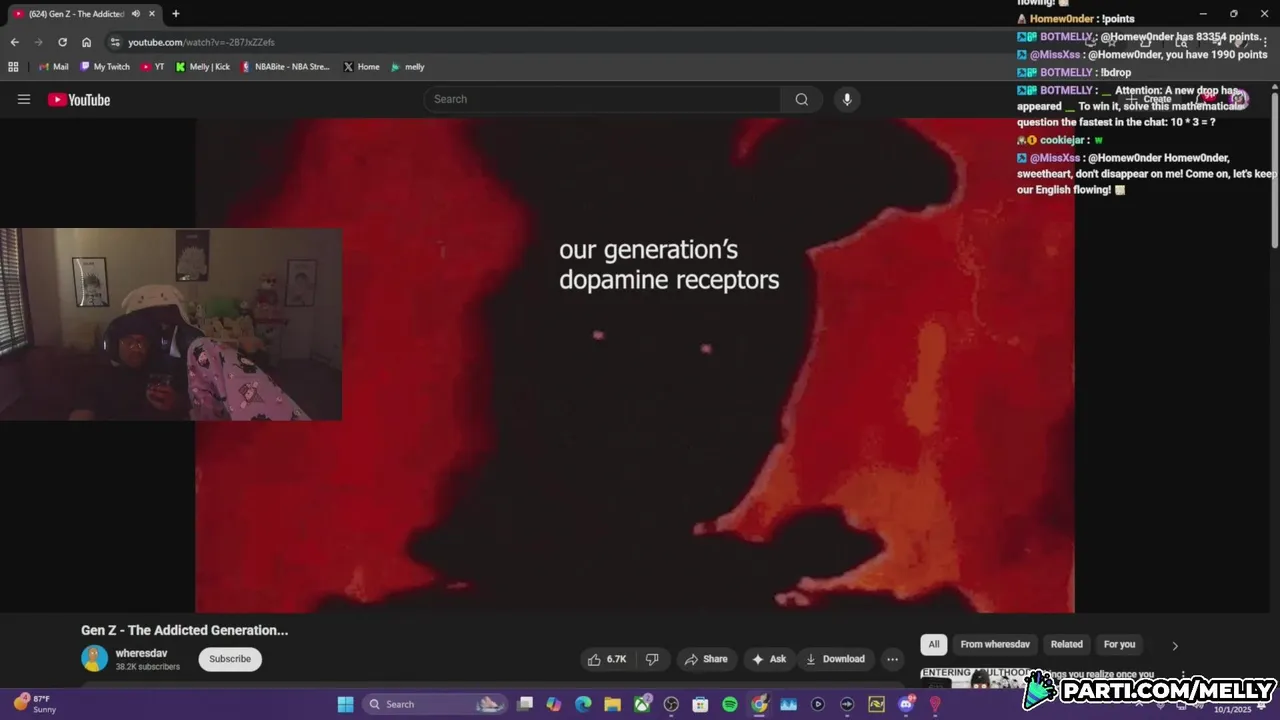Click the page vertical scrollbar
1280x720 pixels.
pos(1275,170)
